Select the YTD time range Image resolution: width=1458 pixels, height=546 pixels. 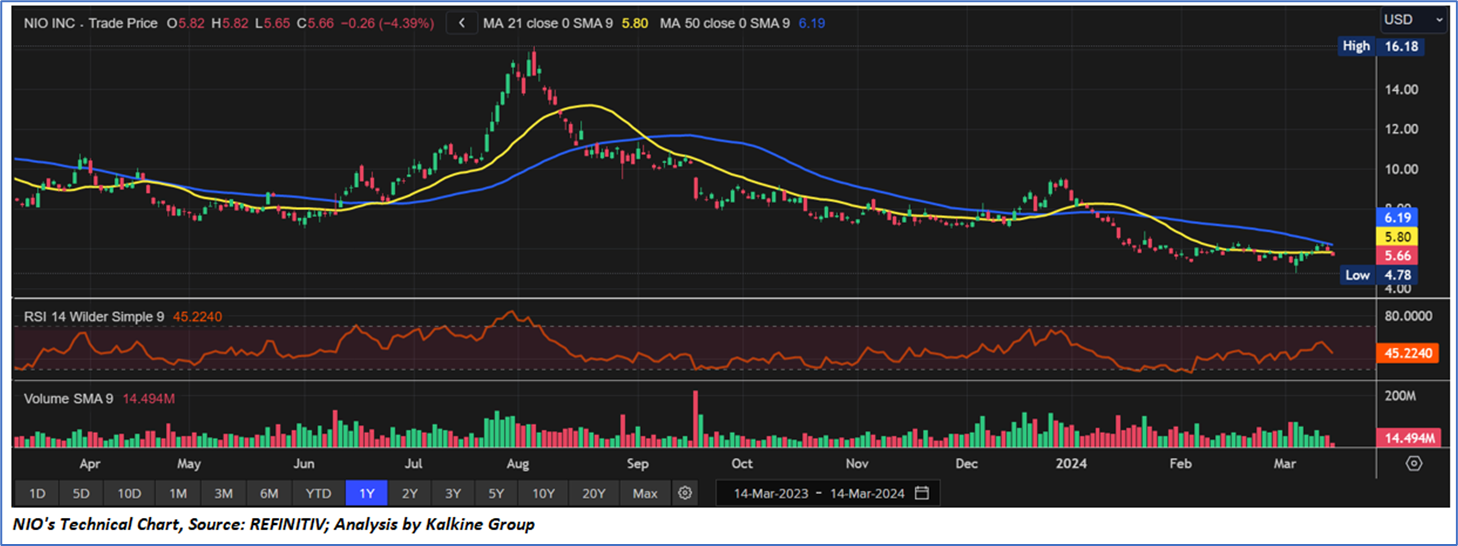click(x=318, y=493)
